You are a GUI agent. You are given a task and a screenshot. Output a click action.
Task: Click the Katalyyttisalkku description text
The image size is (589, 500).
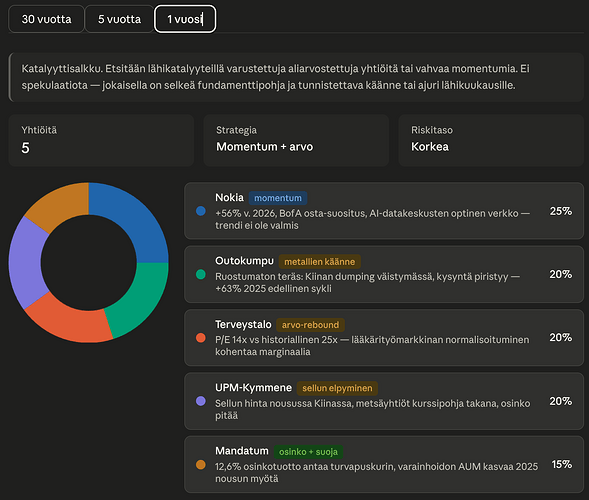pos(275,77)
